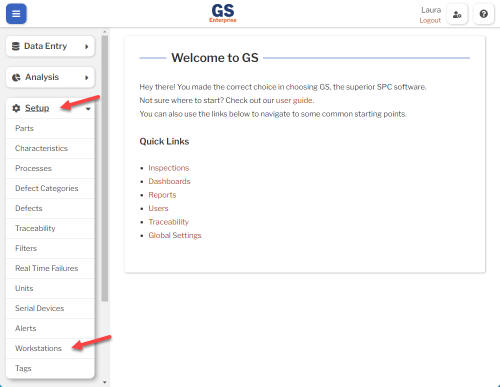Screen dimensions: 500x387
Task: Click the sidebar scroll down arrow
Action: 105,382
